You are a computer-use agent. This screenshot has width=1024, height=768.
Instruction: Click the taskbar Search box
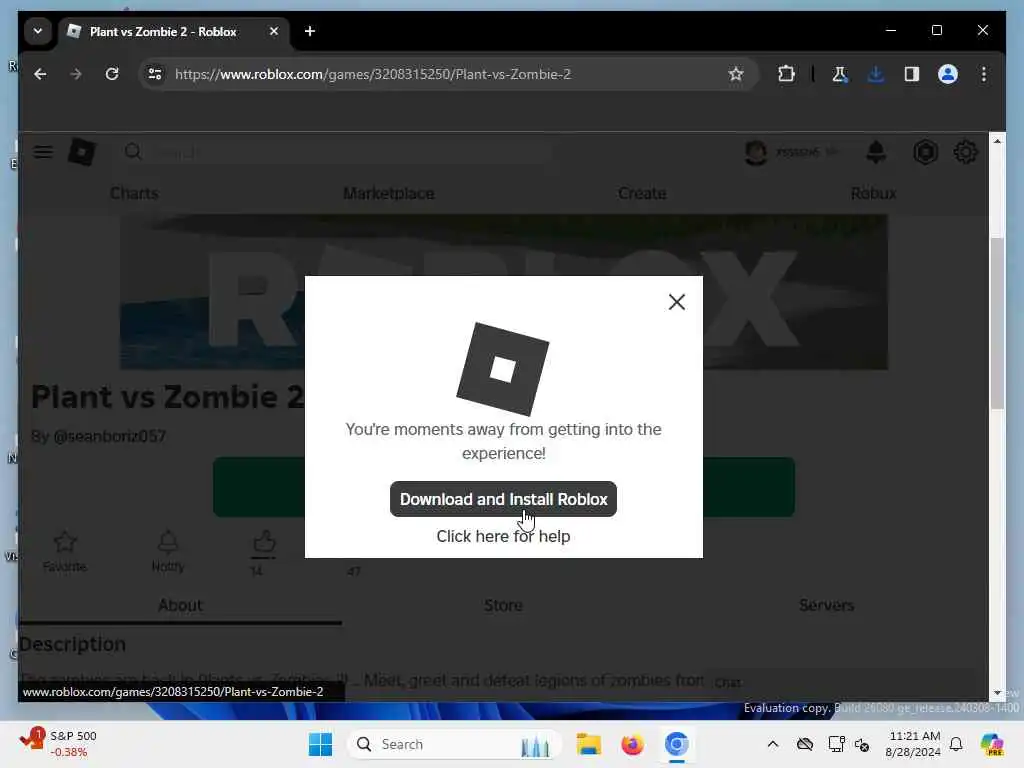point(453,744)
